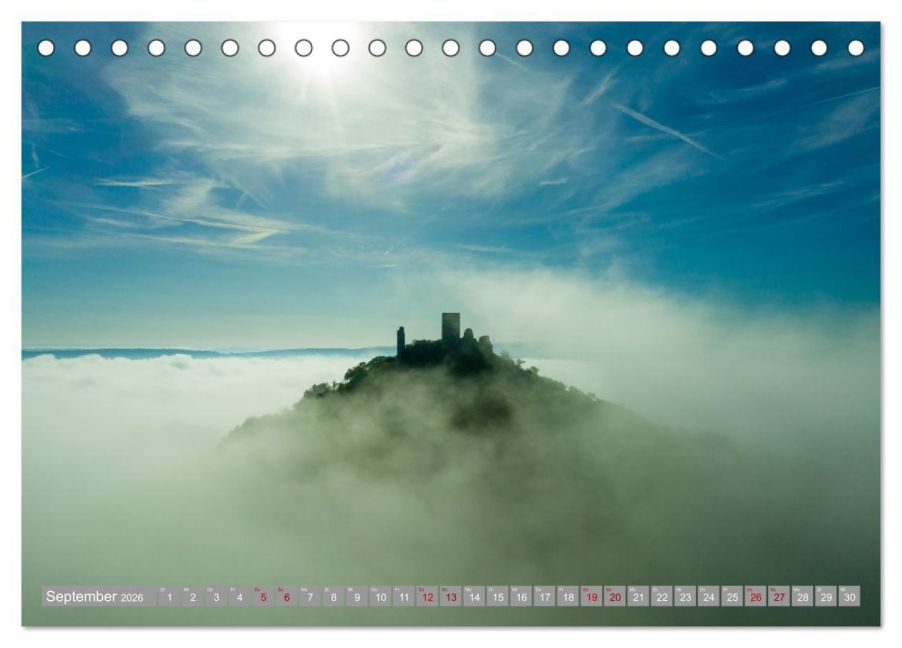Select the red day 19 cell
Viewport: 902px width, 648px height.
coord(591,596)
